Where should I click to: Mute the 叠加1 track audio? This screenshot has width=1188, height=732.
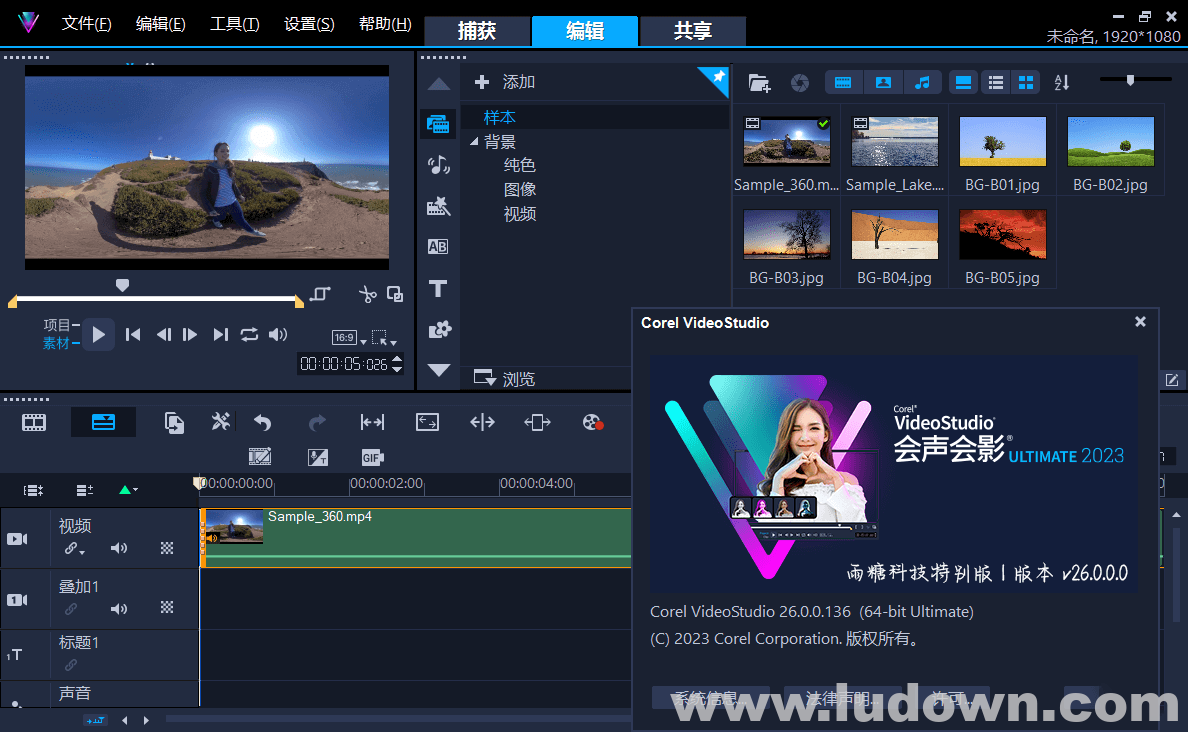coord(119,608)
